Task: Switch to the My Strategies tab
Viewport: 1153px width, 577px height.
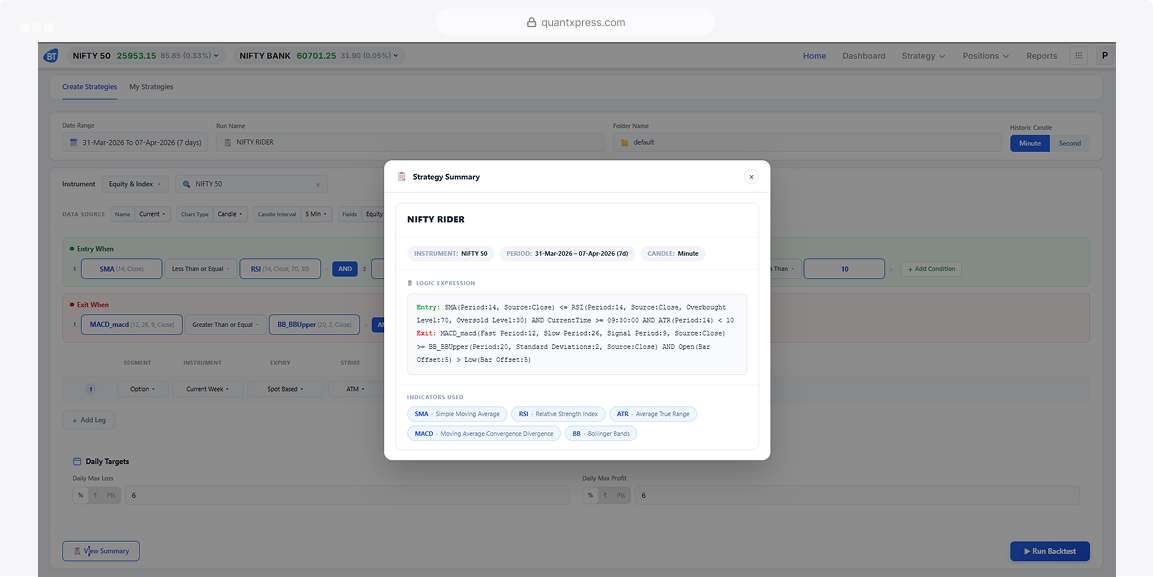Action: click(x=151, y=87)
